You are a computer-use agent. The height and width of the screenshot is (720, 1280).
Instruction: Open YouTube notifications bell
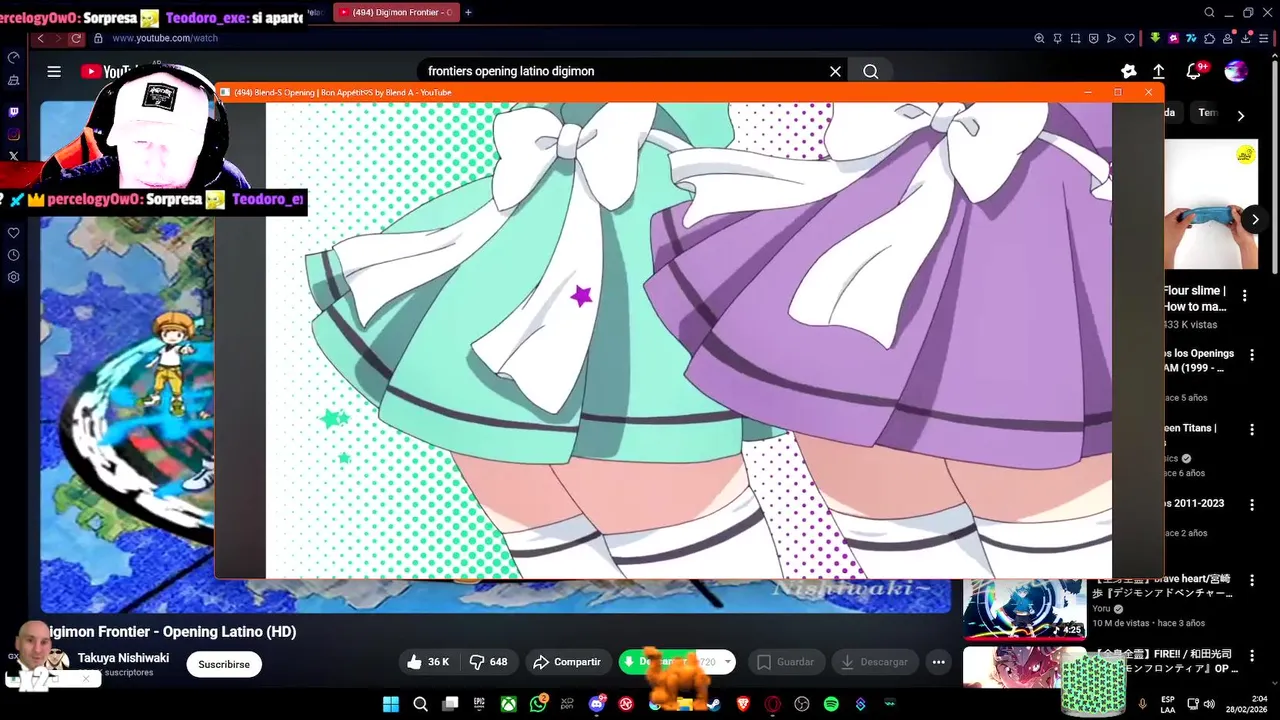pos(1194,71)
